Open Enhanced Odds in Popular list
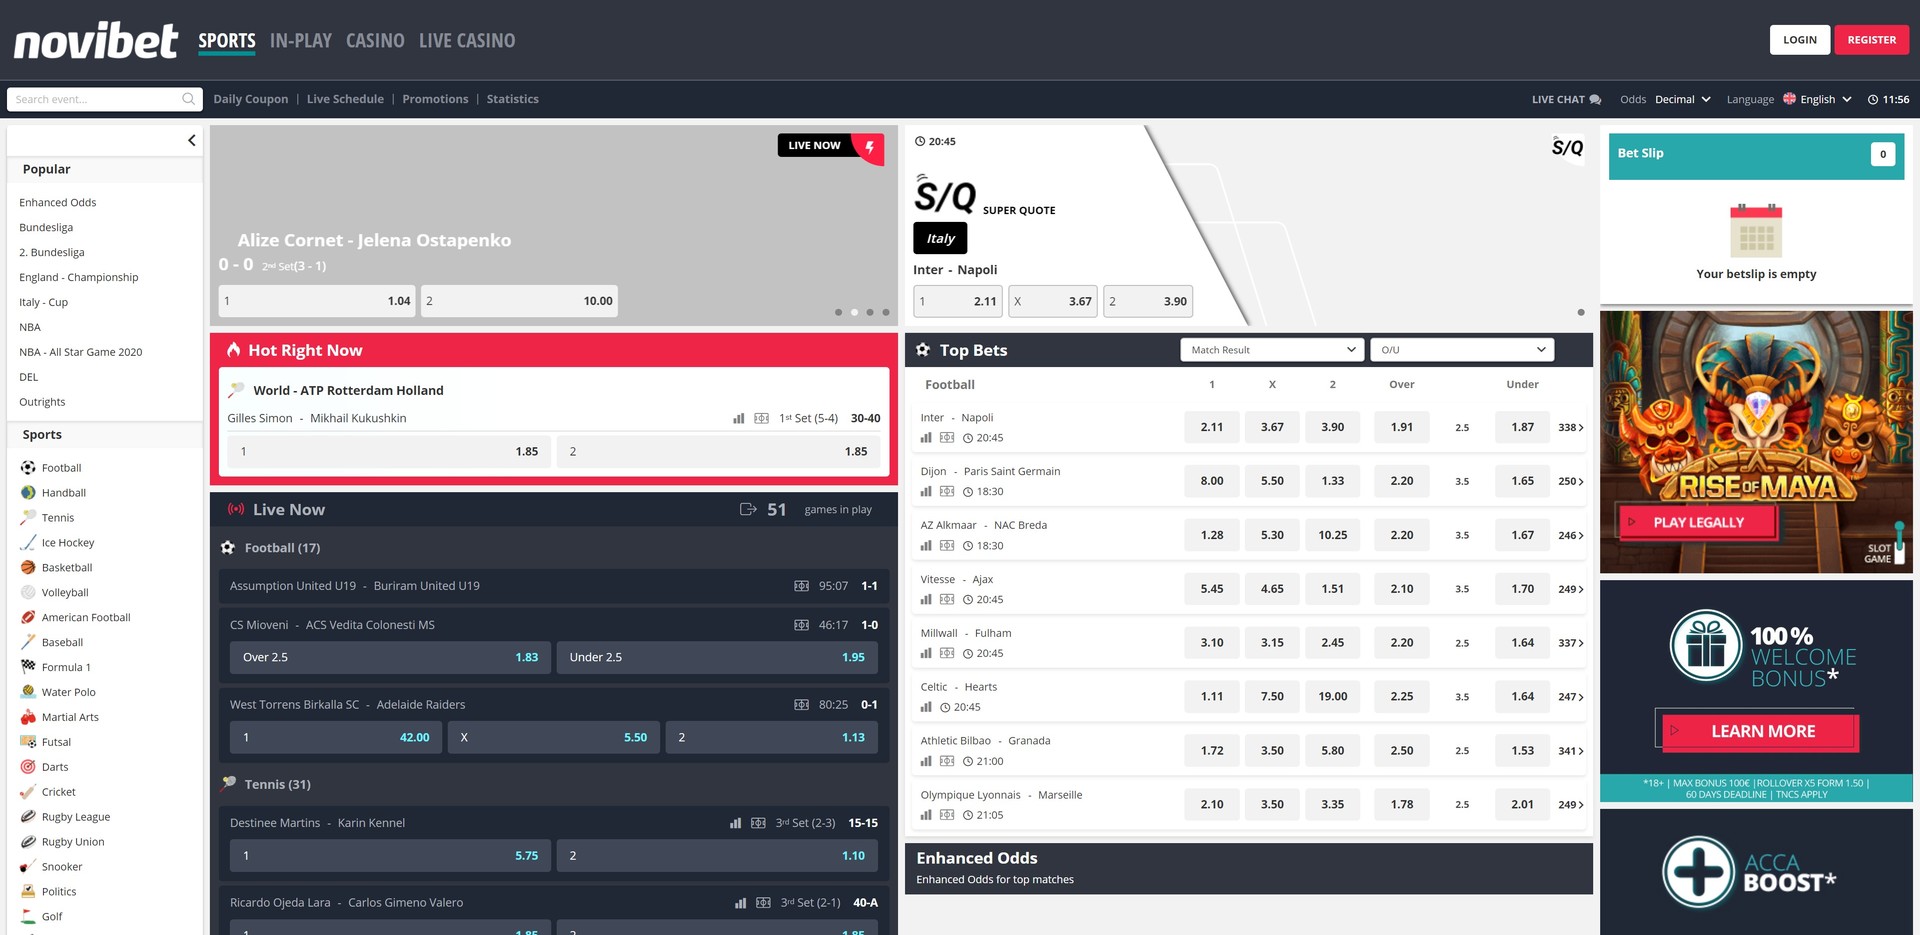Viewport: 1920px width, 935px height. (58, 203)
